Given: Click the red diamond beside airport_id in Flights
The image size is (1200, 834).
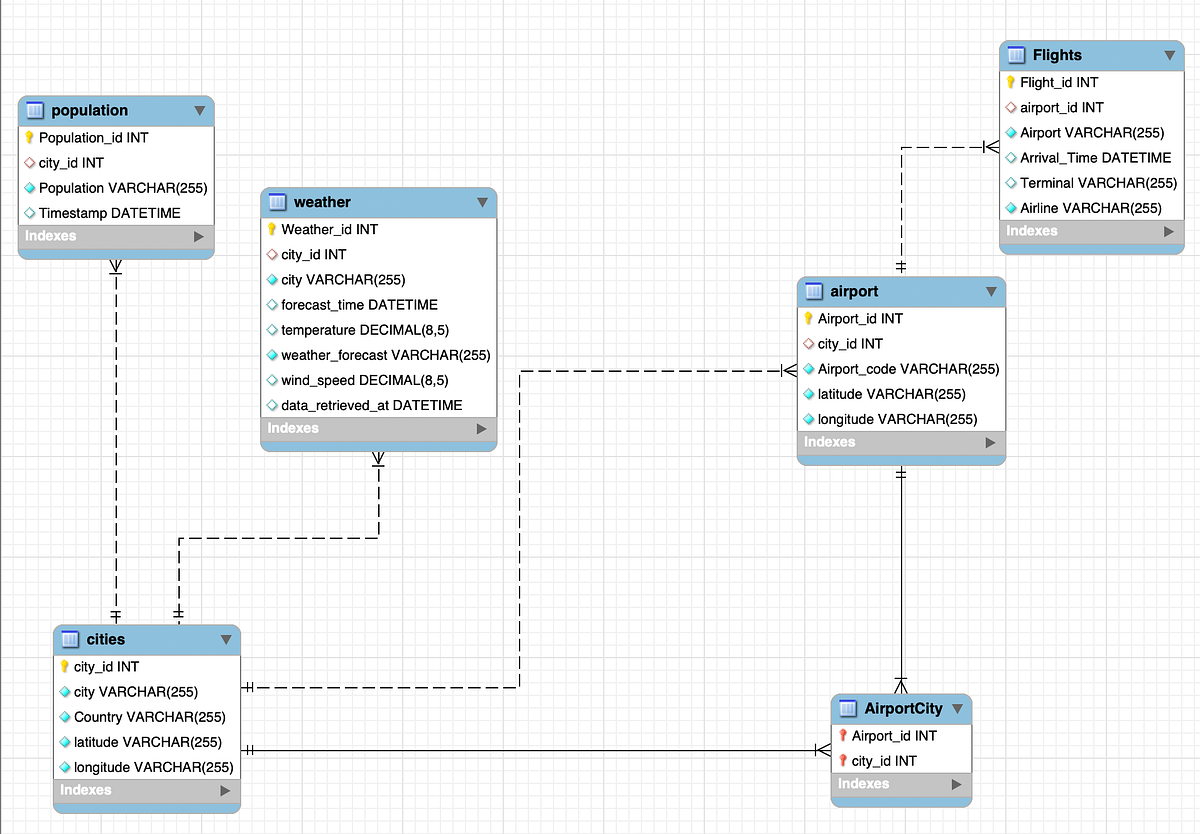Looking at the screenshot, I should click(x=1009, y=107).
